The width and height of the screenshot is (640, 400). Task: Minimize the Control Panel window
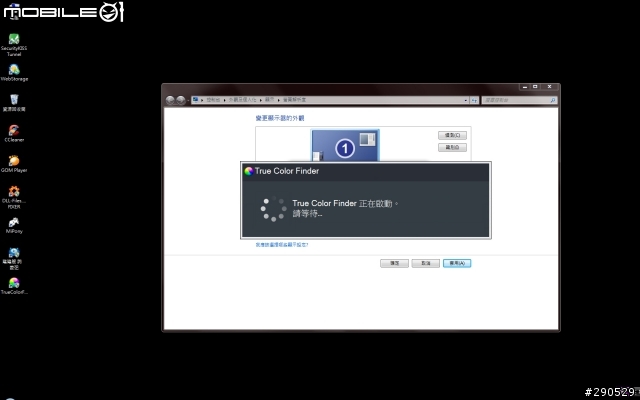pos(524,87)
